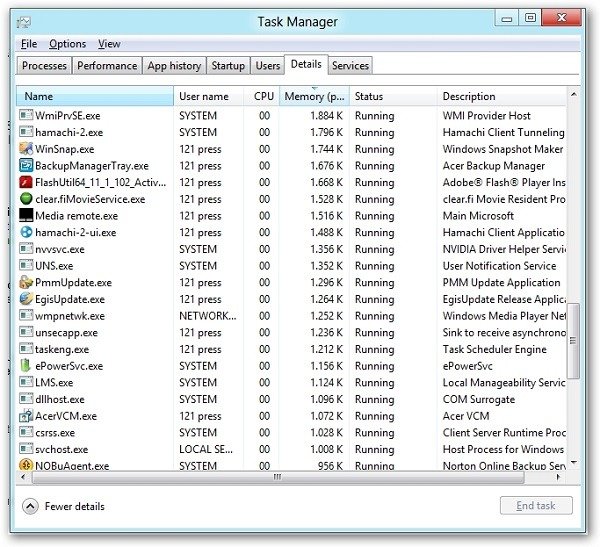Click the LMS.exe process icon
The image size is (600, 547).
(26, 382)
